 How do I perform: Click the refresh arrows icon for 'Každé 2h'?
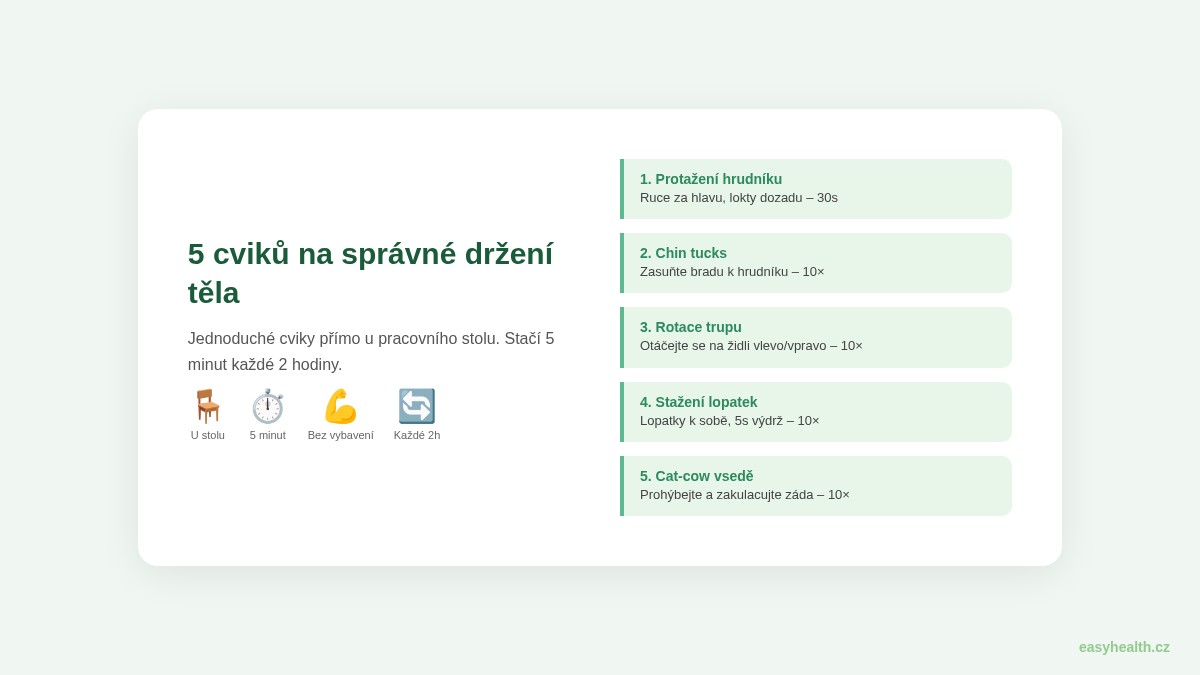pos(417,406)
